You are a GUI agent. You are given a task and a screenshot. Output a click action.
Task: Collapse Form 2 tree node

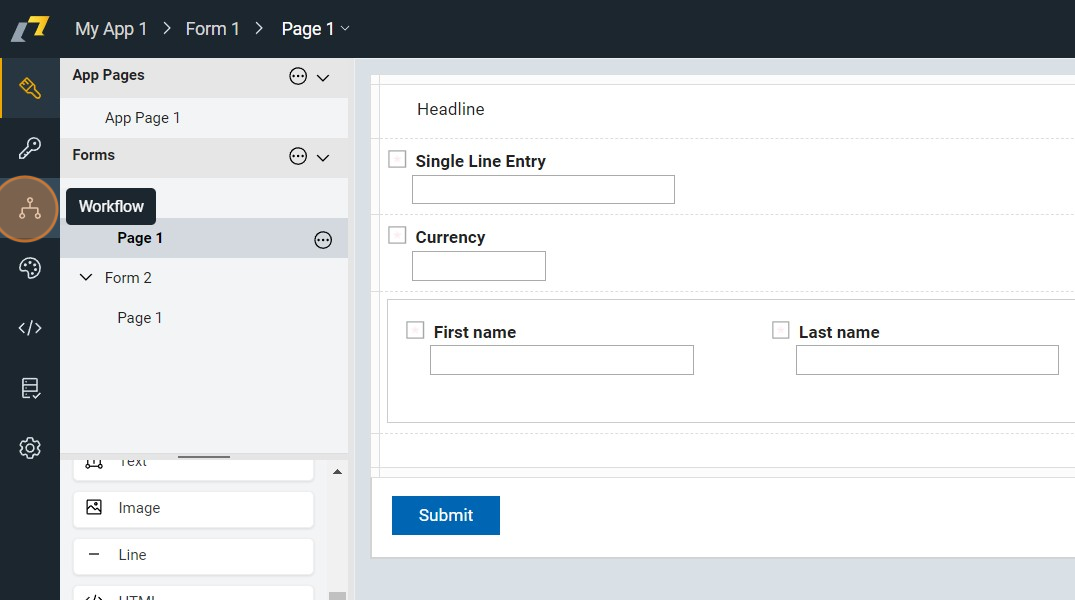coord(86,278)
